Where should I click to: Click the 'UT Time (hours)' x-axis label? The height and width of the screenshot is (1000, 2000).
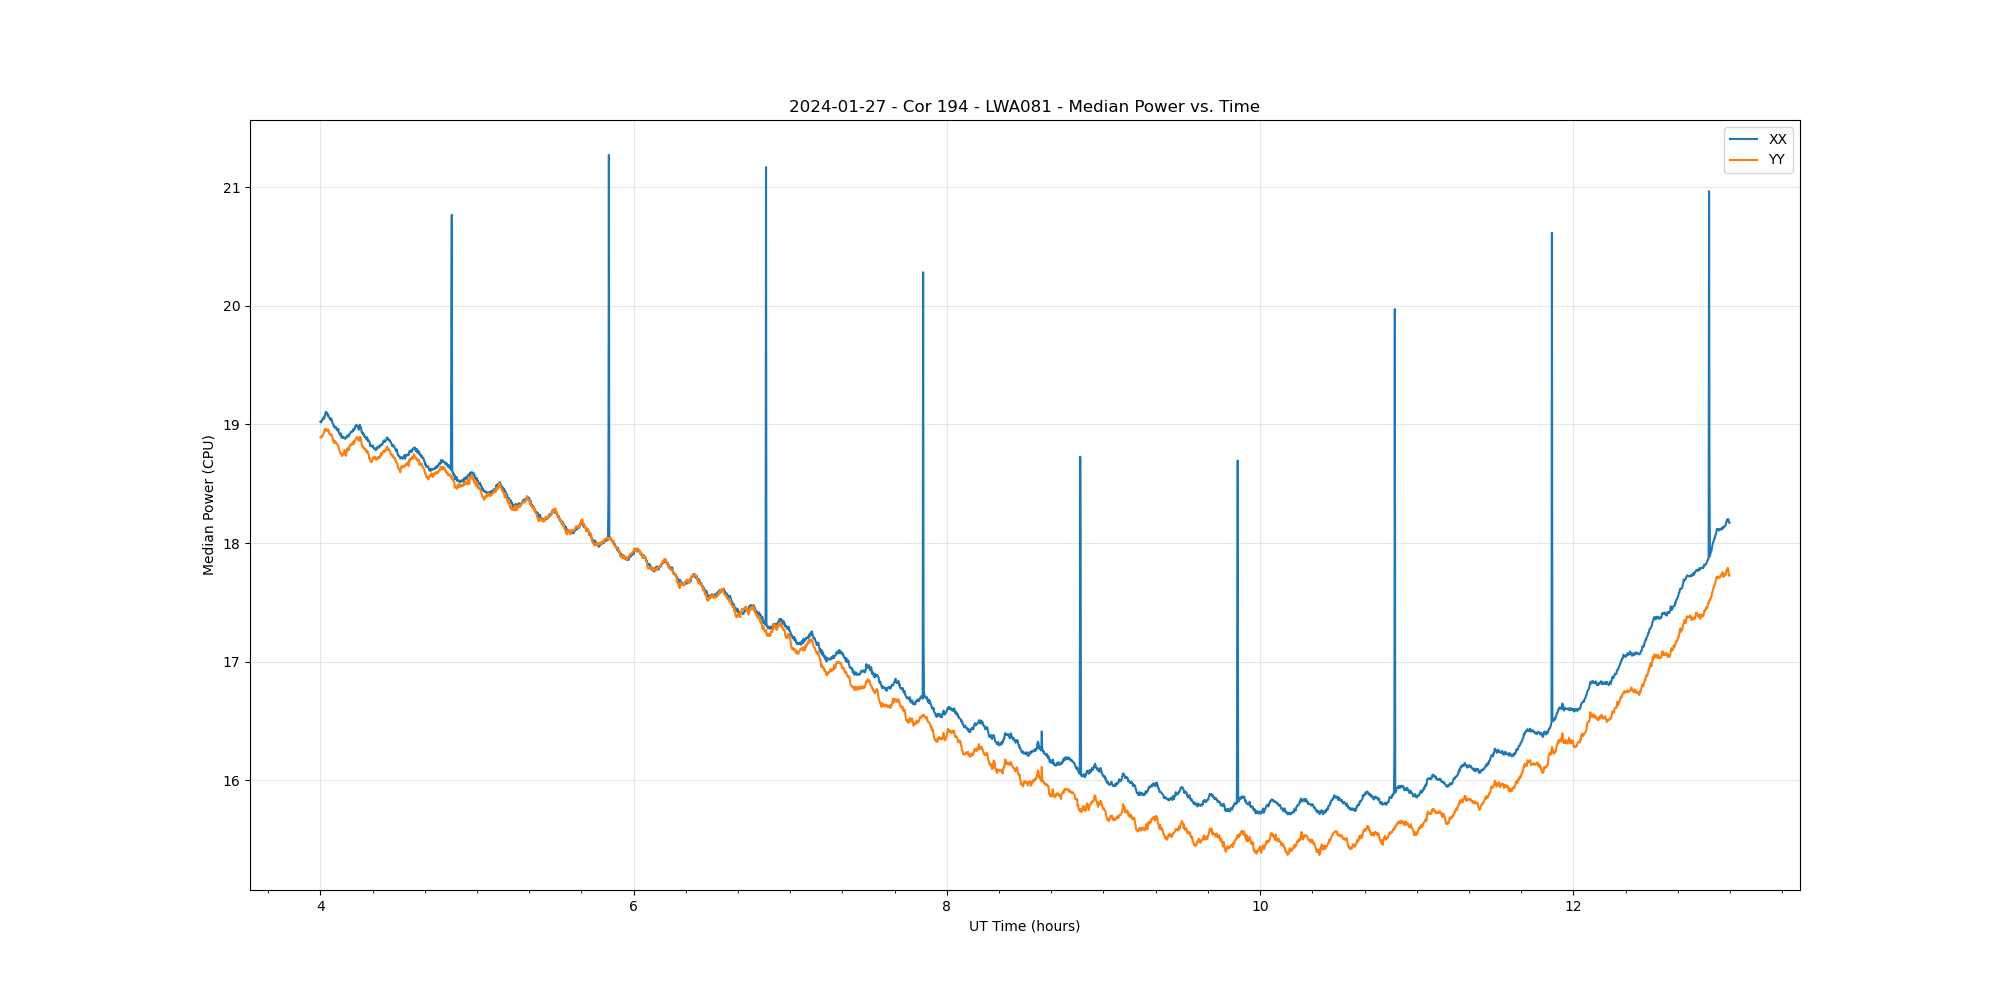coord(1024,926)
